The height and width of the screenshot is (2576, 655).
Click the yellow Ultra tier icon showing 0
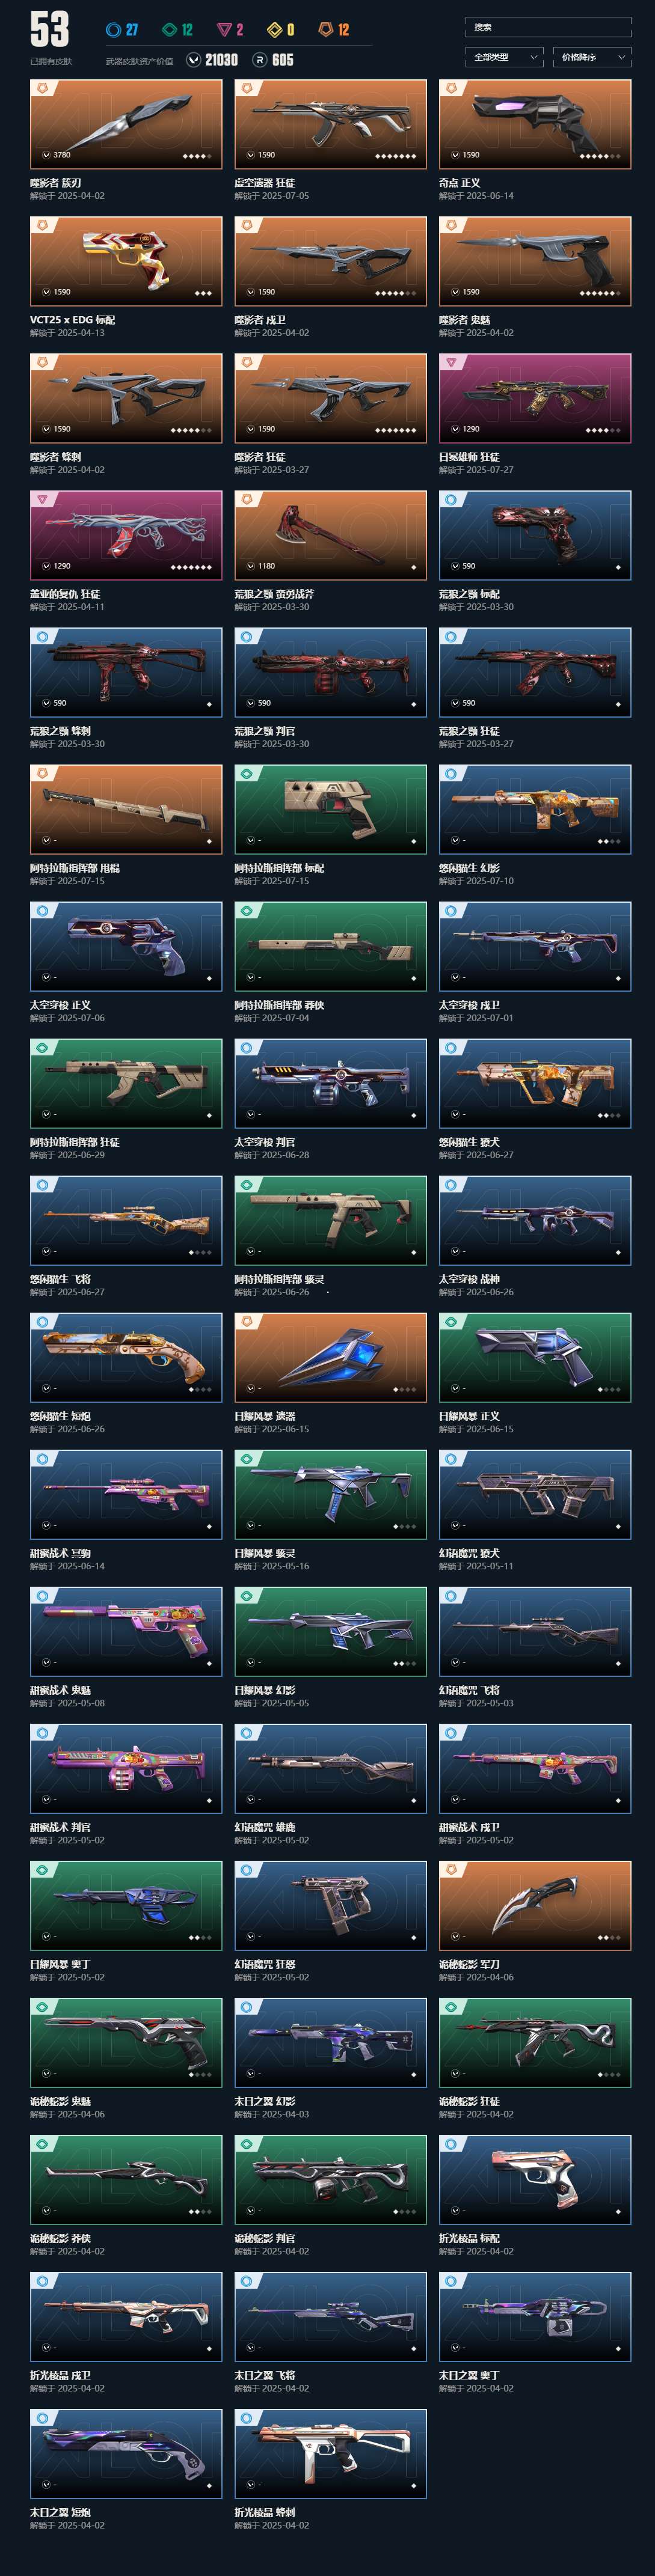pyautogui.click(x=275, y=30)
